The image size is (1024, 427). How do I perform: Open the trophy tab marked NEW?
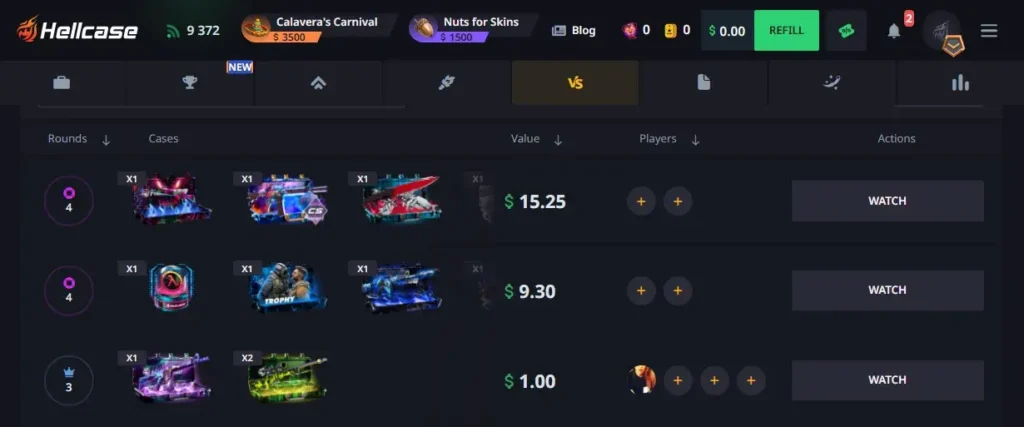(x=189, y=83)
